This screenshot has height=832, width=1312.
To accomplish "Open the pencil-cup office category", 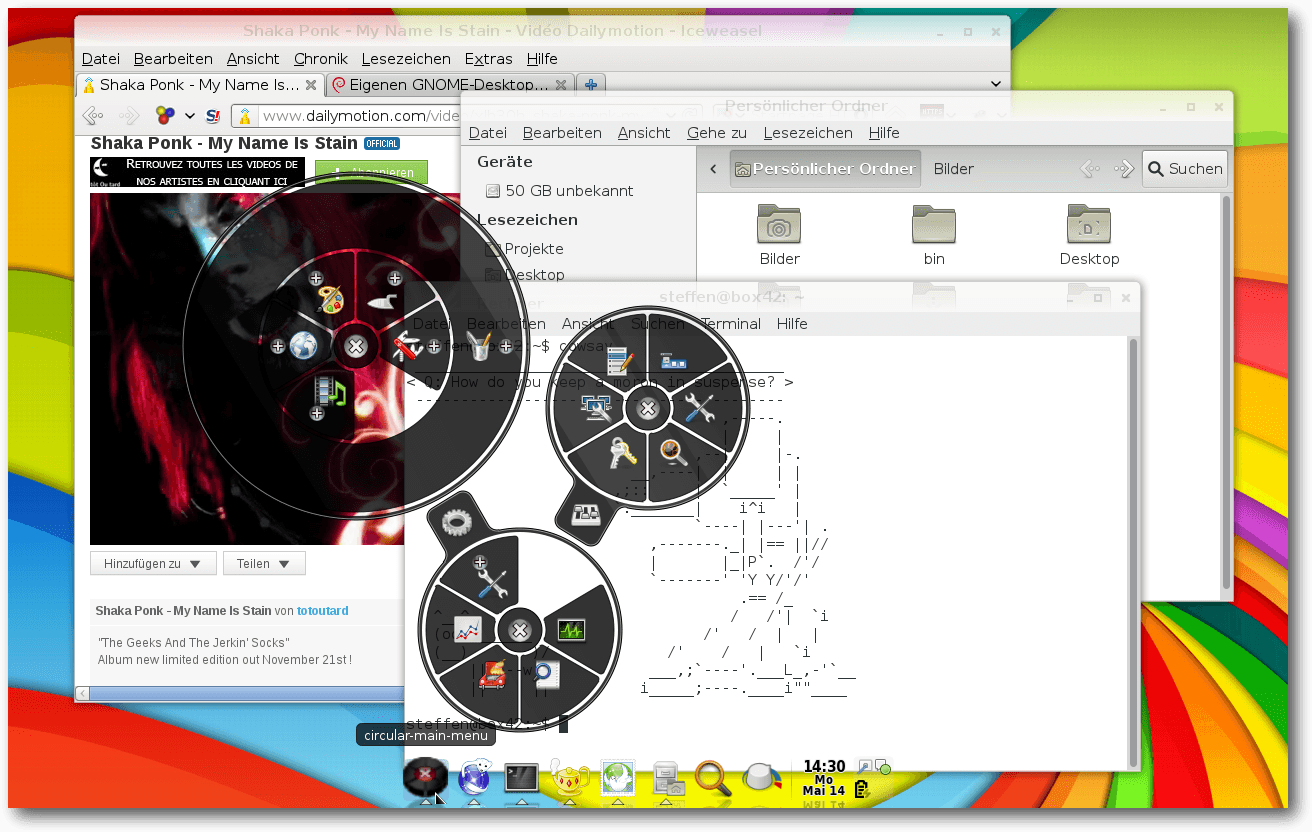I will coord(481,347).
